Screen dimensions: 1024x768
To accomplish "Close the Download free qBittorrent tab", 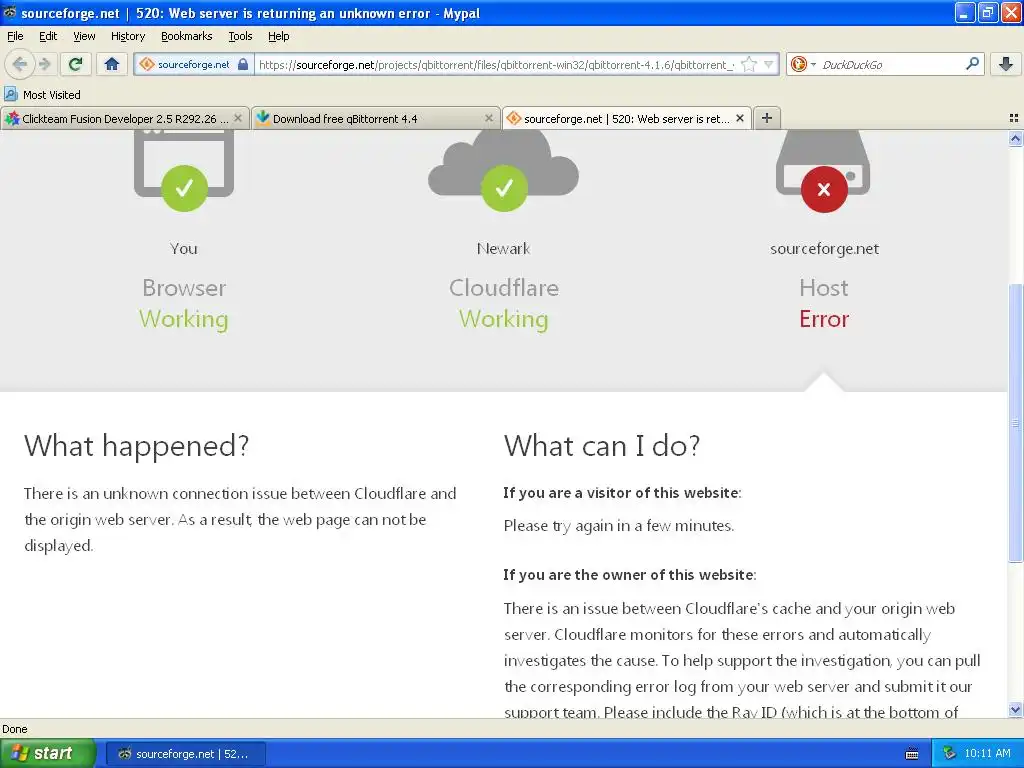I will pyautogui.click(x=488, y=118).
